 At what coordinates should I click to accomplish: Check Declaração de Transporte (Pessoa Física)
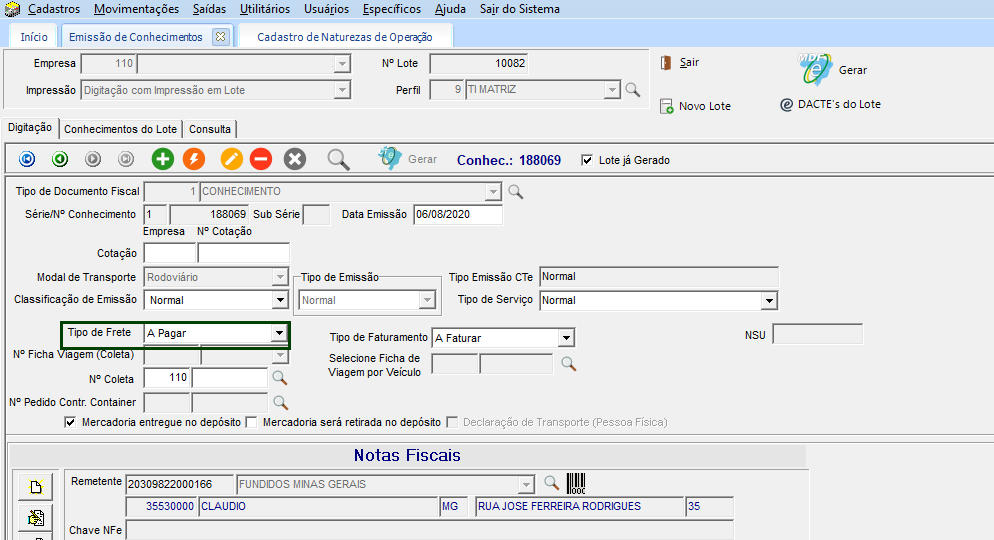tap(452, 422)
